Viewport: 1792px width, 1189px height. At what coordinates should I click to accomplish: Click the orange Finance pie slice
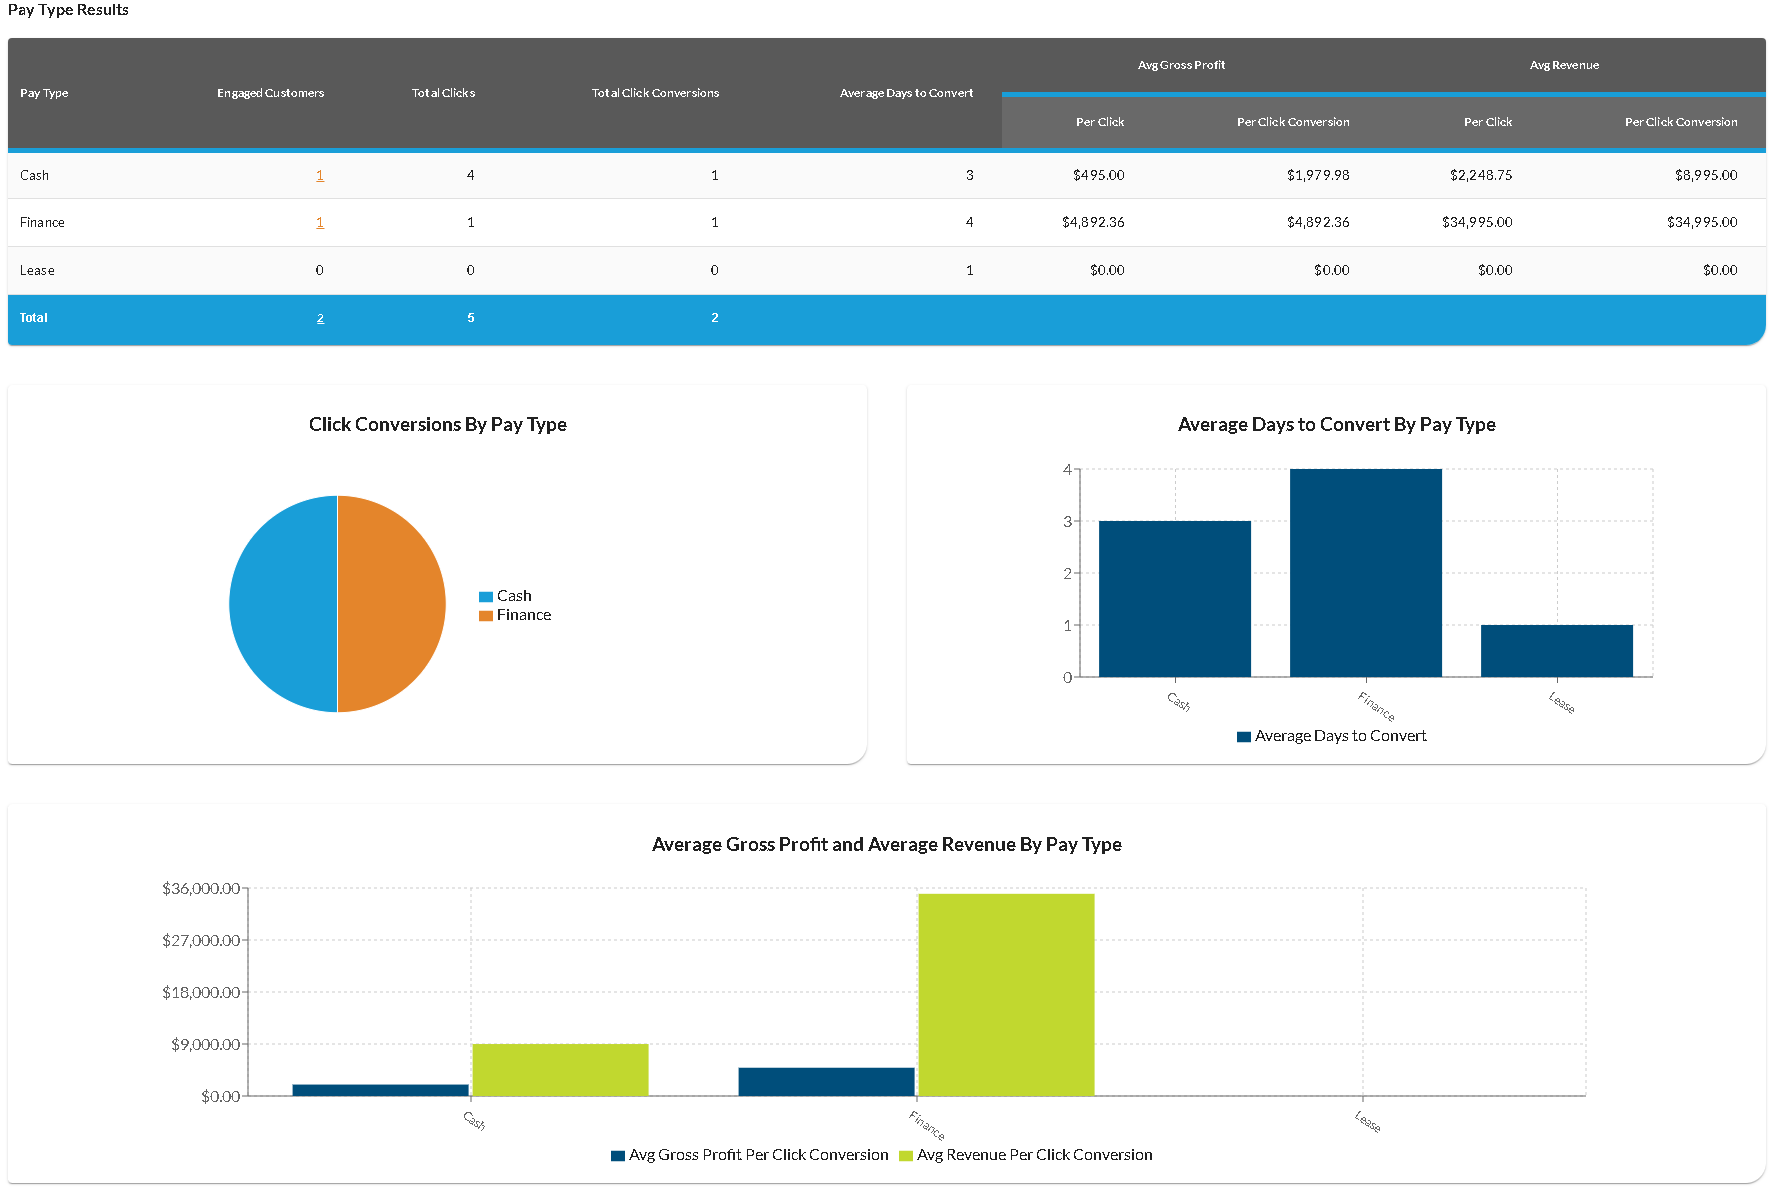[x=392, y=604]
